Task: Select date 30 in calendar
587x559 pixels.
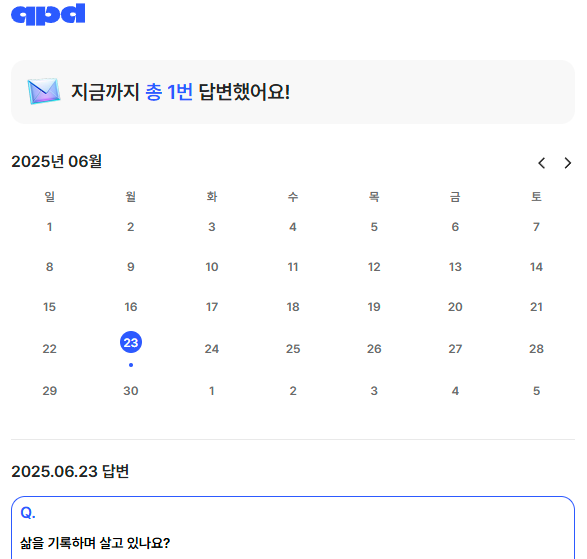Action: point(131,391)
